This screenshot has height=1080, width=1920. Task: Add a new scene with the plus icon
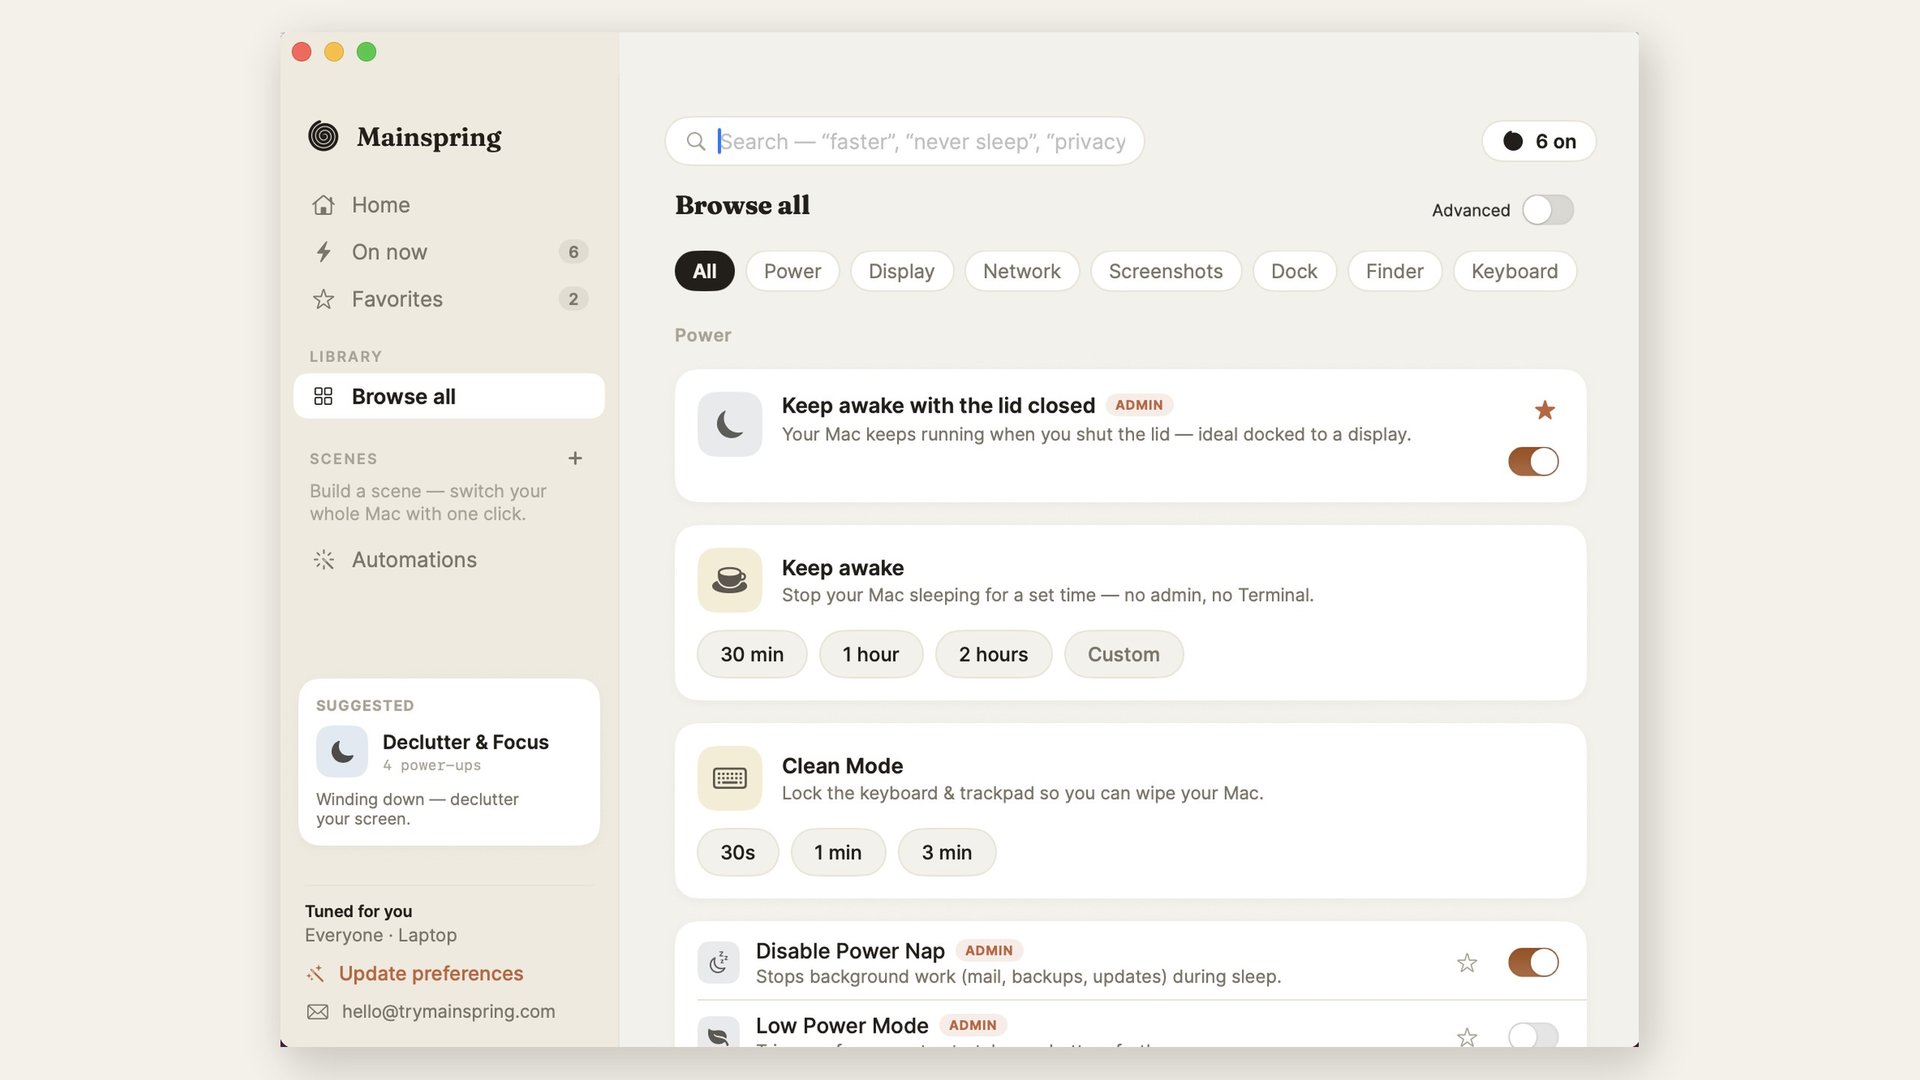coord(575,458)
